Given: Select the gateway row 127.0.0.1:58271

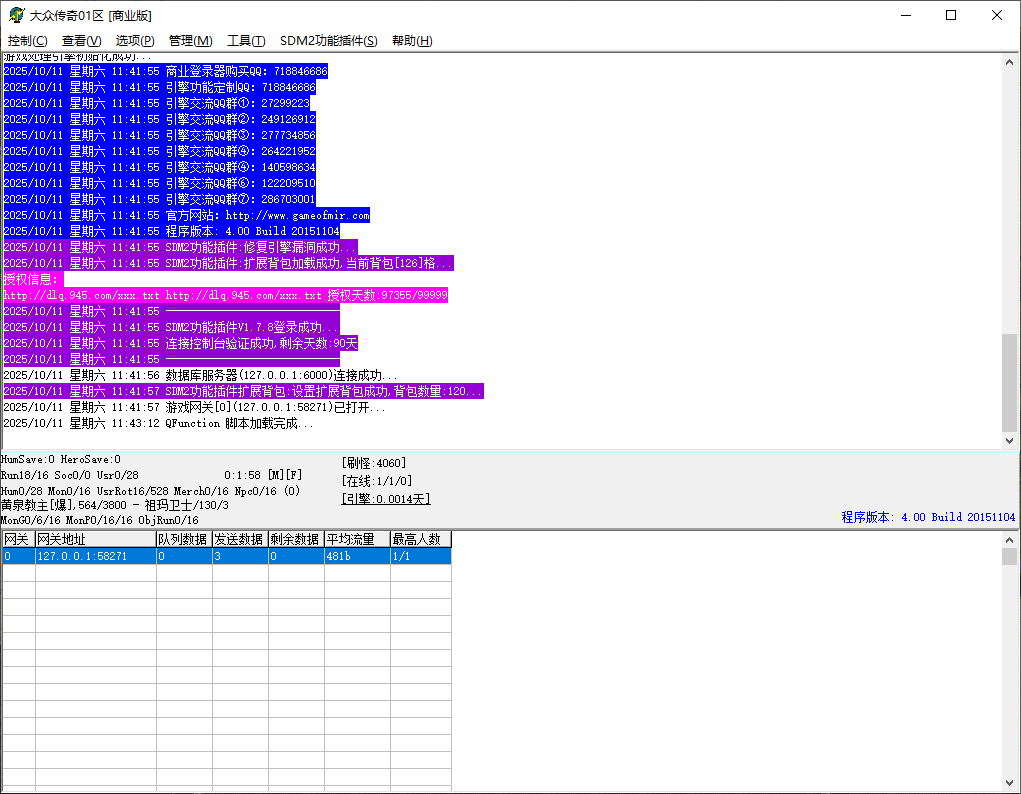Looking at the screenshot, I should pyautogui.click(x=95, y=556).
